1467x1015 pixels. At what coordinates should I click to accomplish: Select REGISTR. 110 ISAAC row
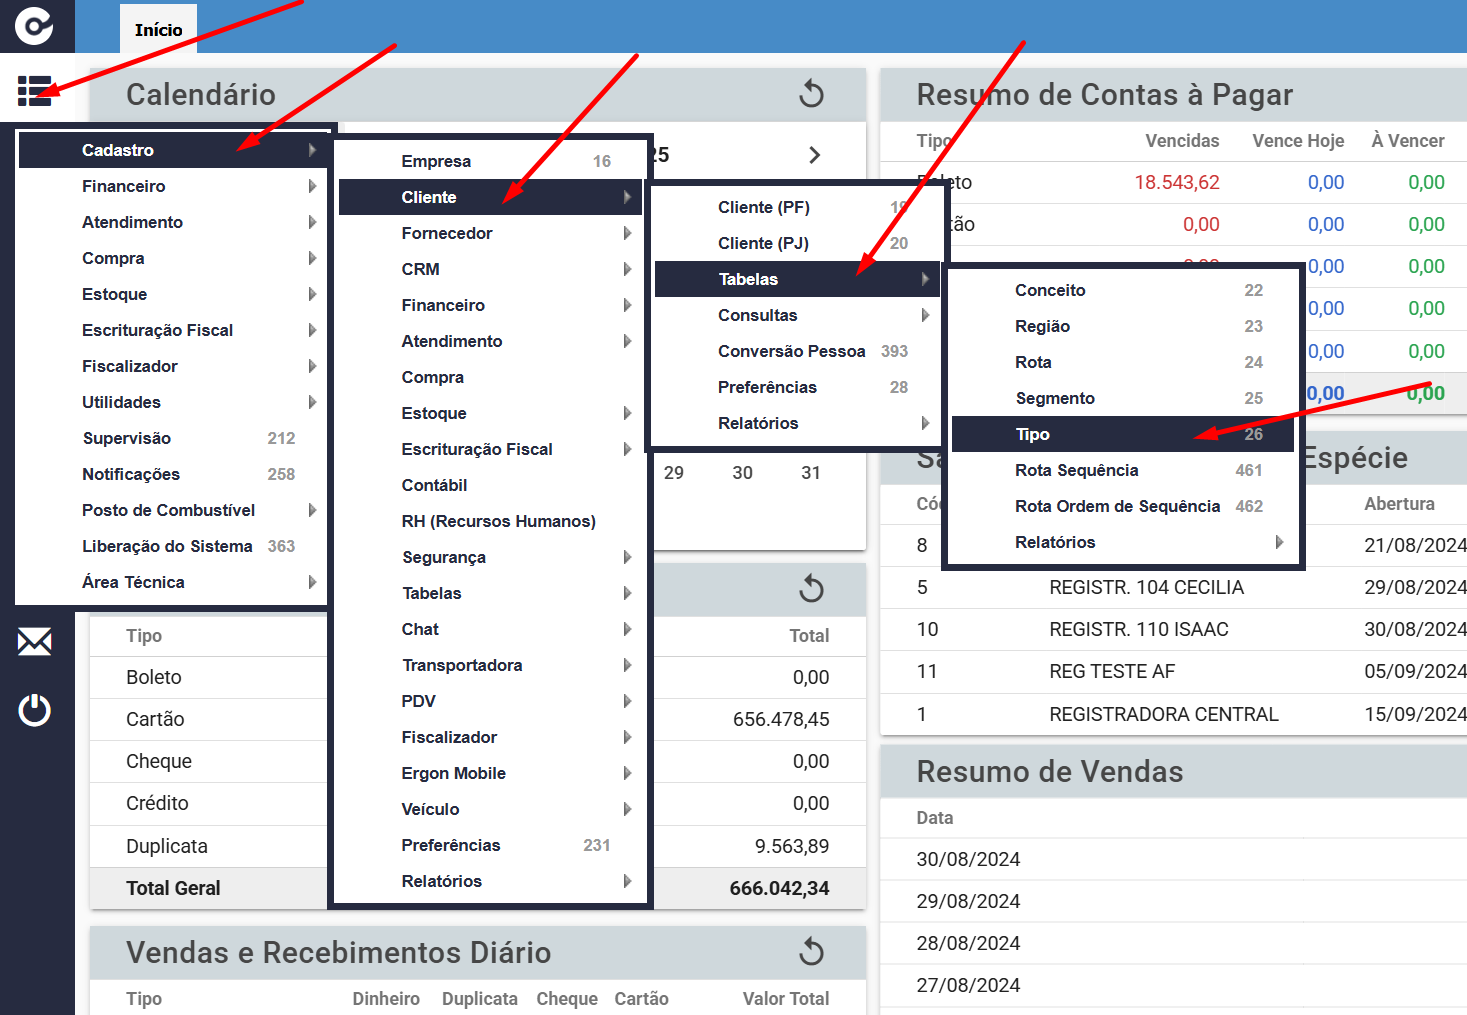[x=1173, y=629]
